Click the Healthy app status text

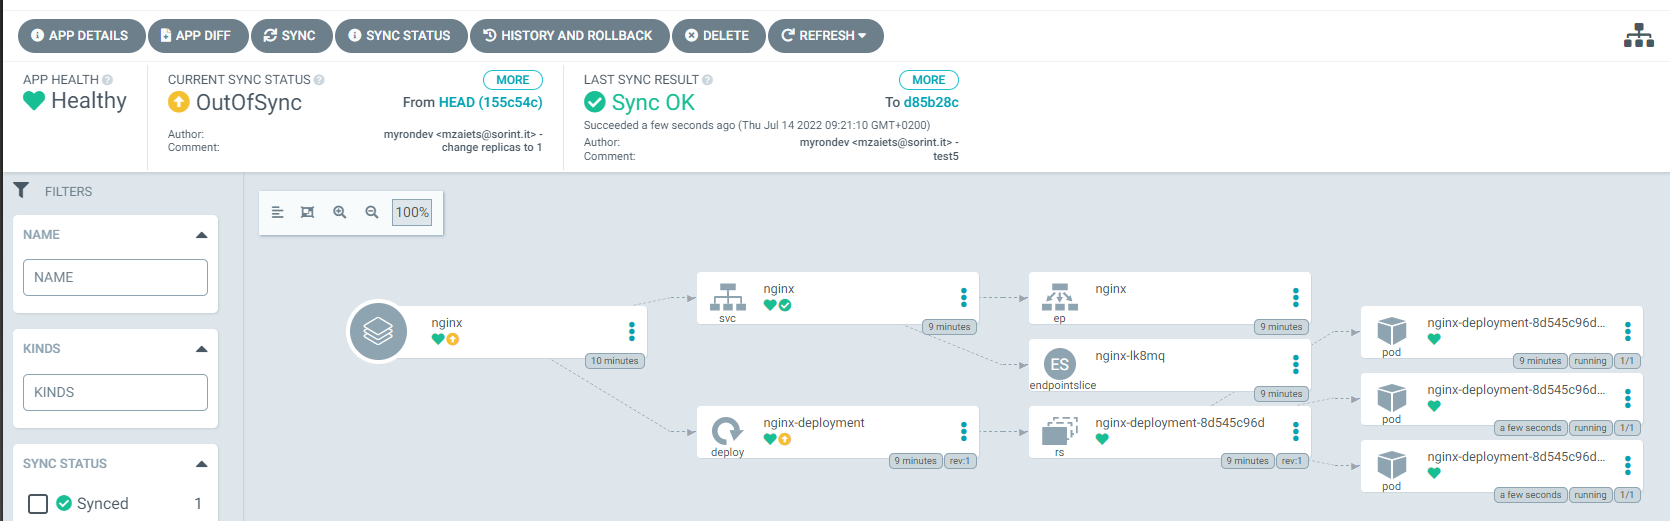pyautogui.click(x=89, y=100)
